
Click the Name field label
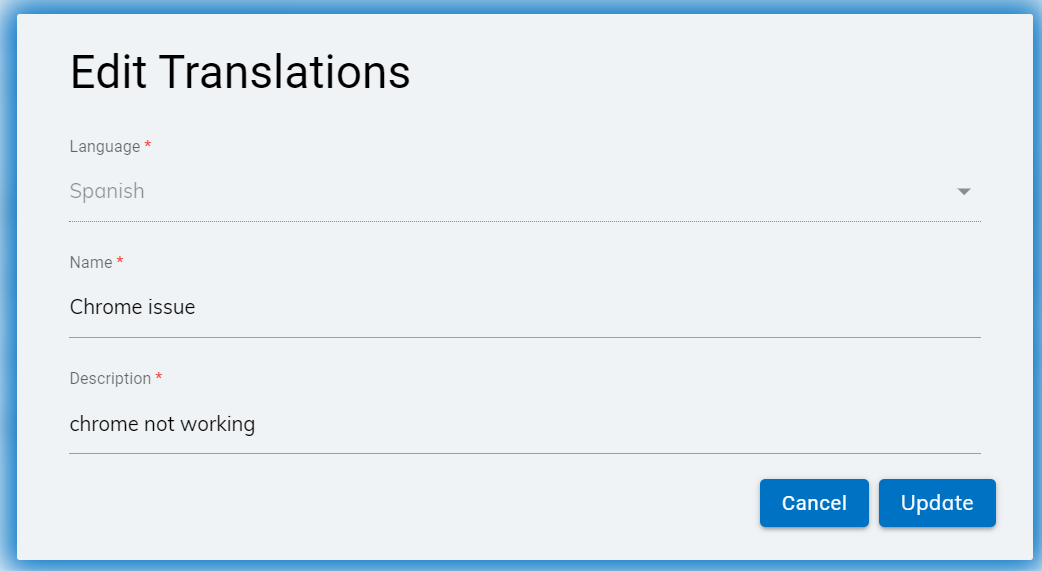coord(91,263)
